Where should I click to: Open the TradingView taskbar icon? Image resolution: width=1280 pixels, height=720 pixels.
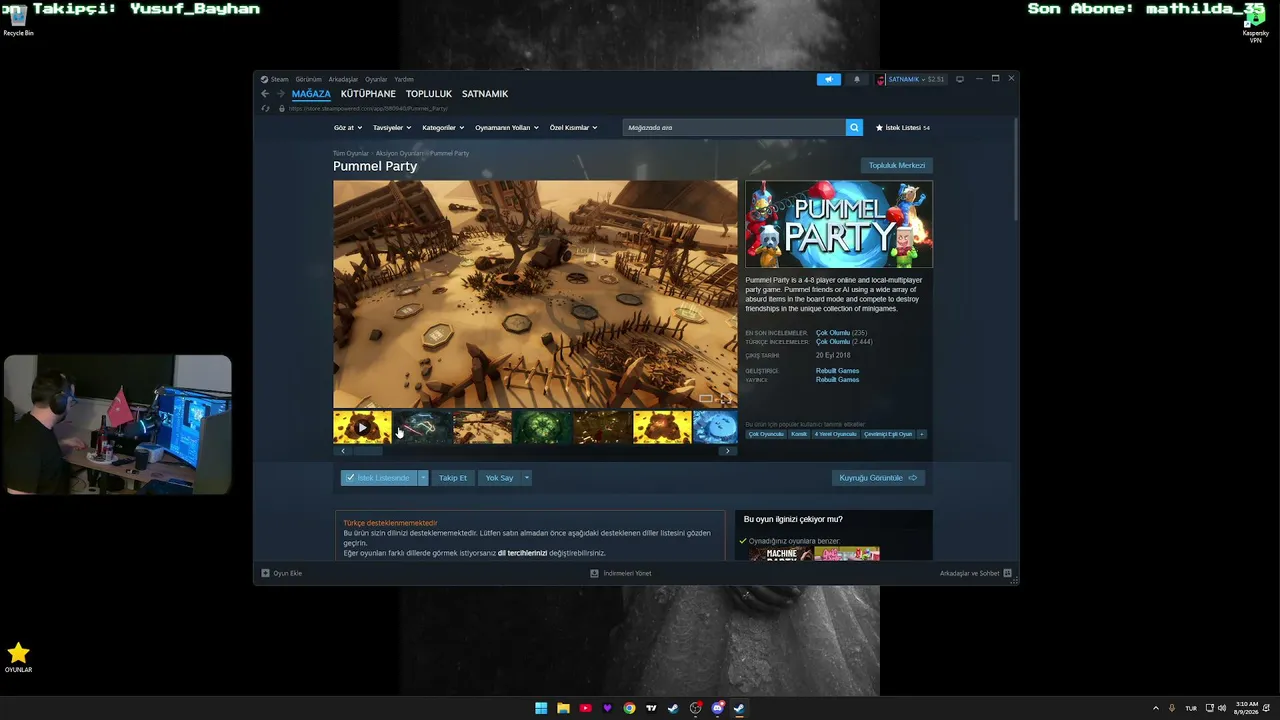coord(651,708)
